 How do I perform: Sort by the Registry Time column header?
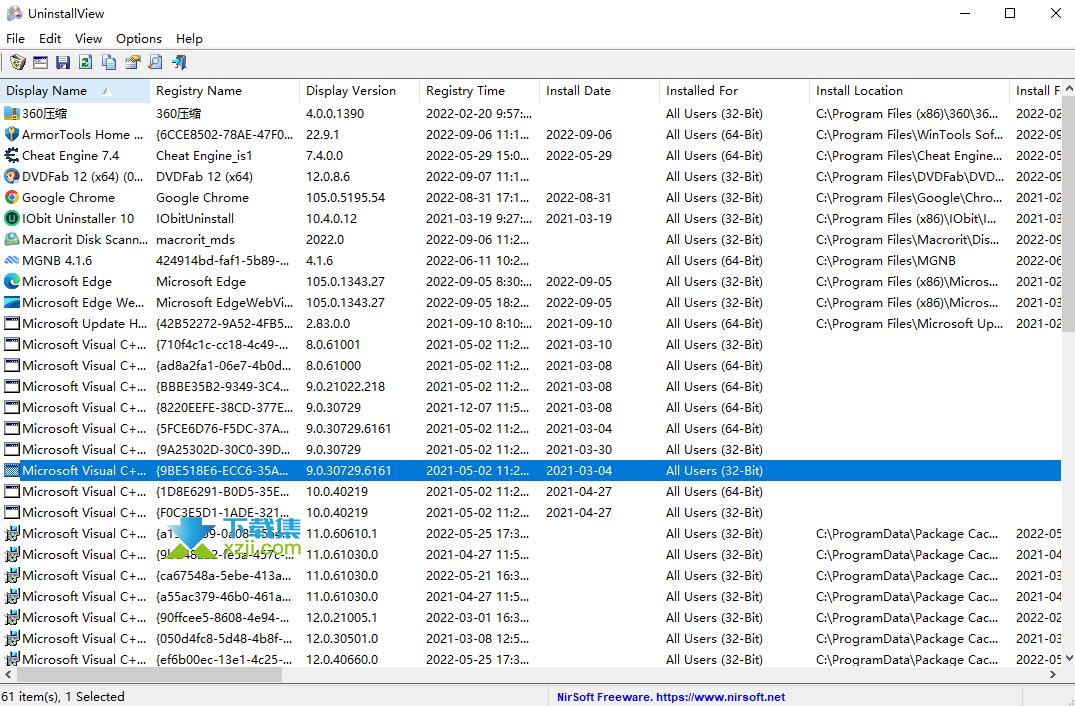(479, 90)
